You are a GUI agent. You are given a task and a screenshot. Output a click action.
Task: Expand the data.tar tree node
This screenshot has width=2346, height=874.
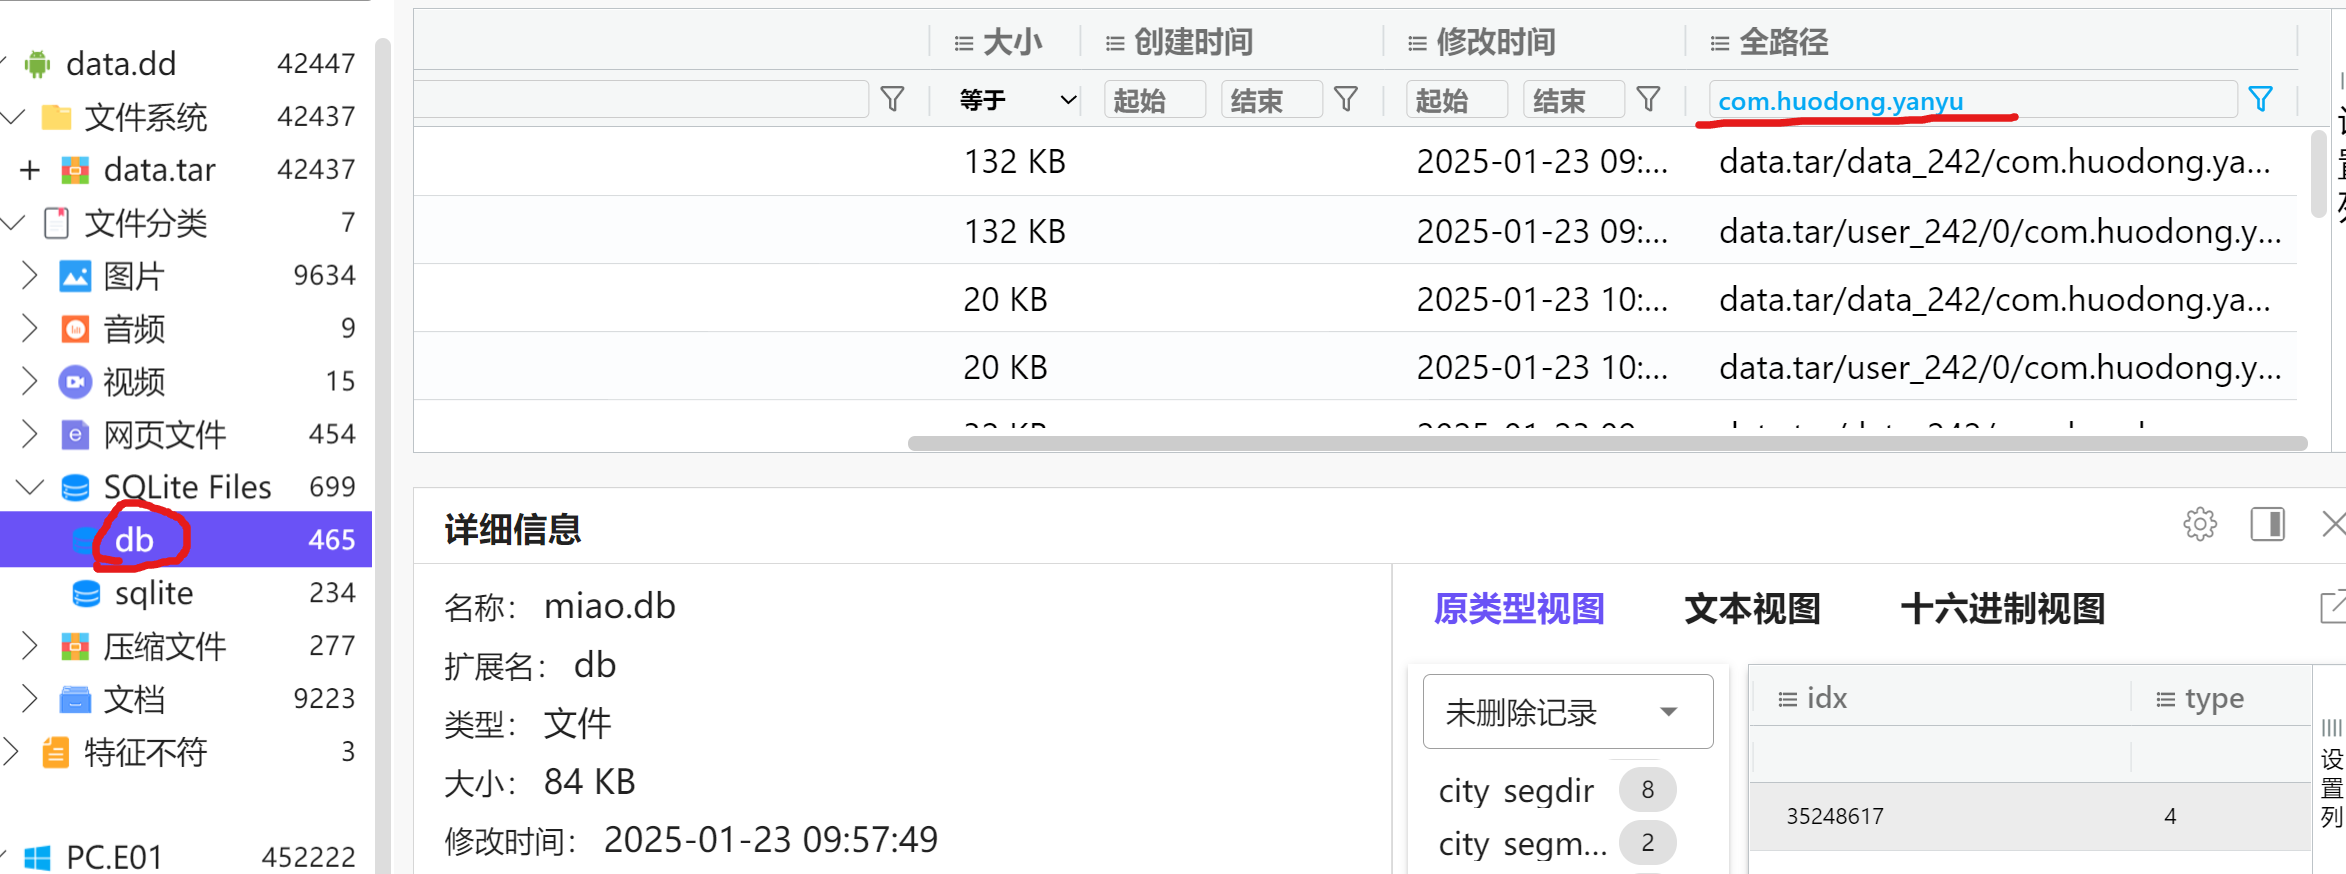tap(30, 170)
